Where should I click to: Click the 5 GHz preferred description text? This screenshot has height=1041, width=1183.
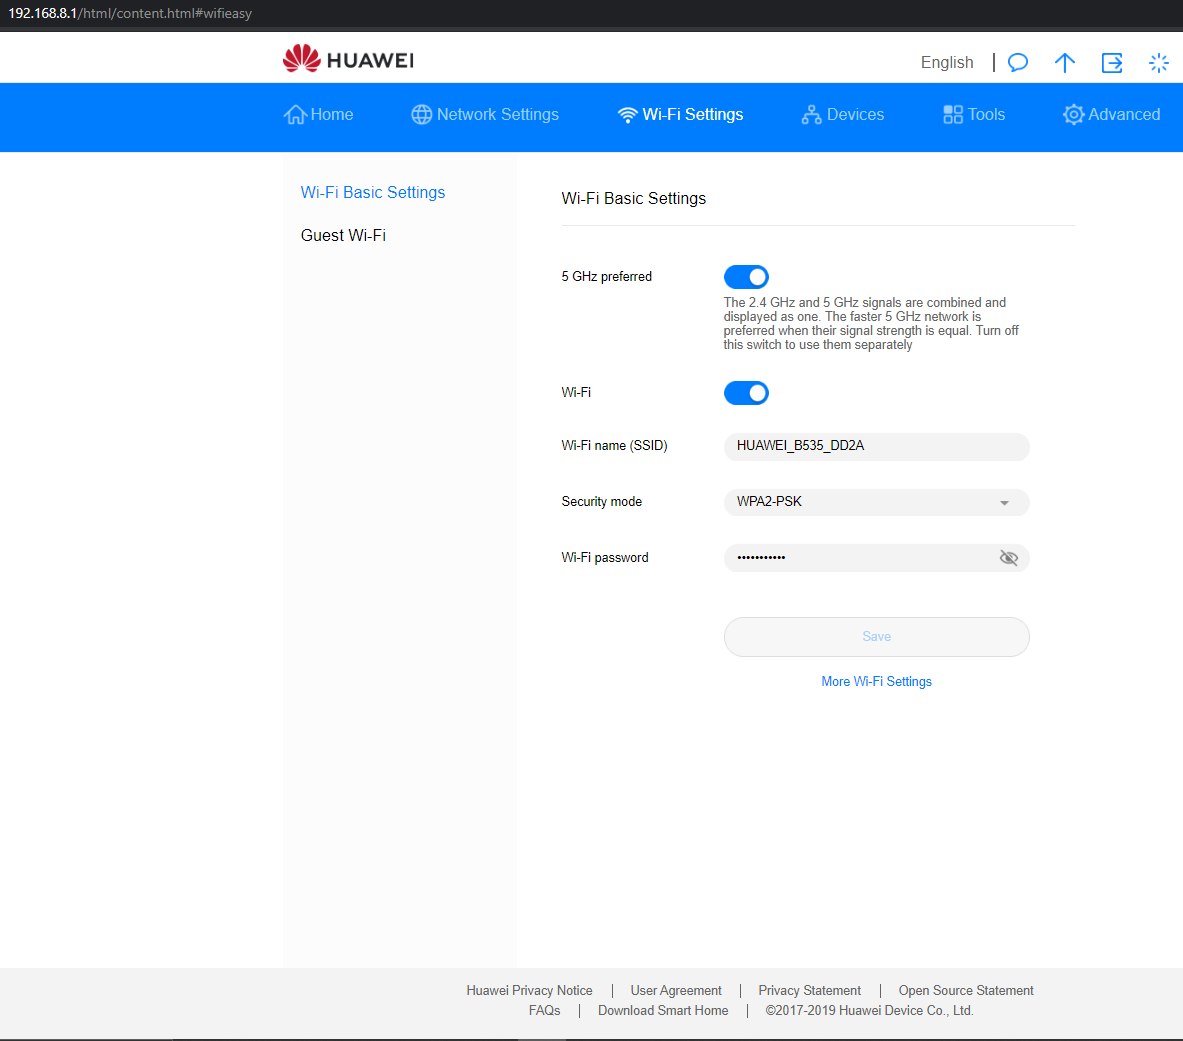pos(871,324)
